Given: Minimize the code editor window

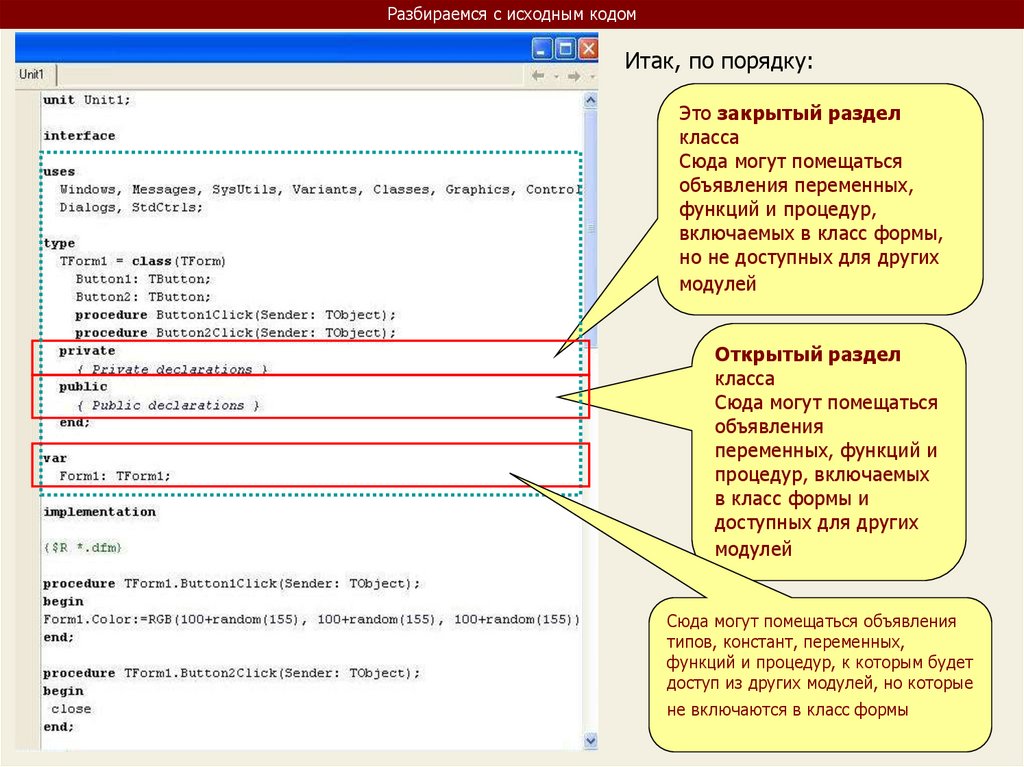Looking at the screenshot, I should [542, 49].
